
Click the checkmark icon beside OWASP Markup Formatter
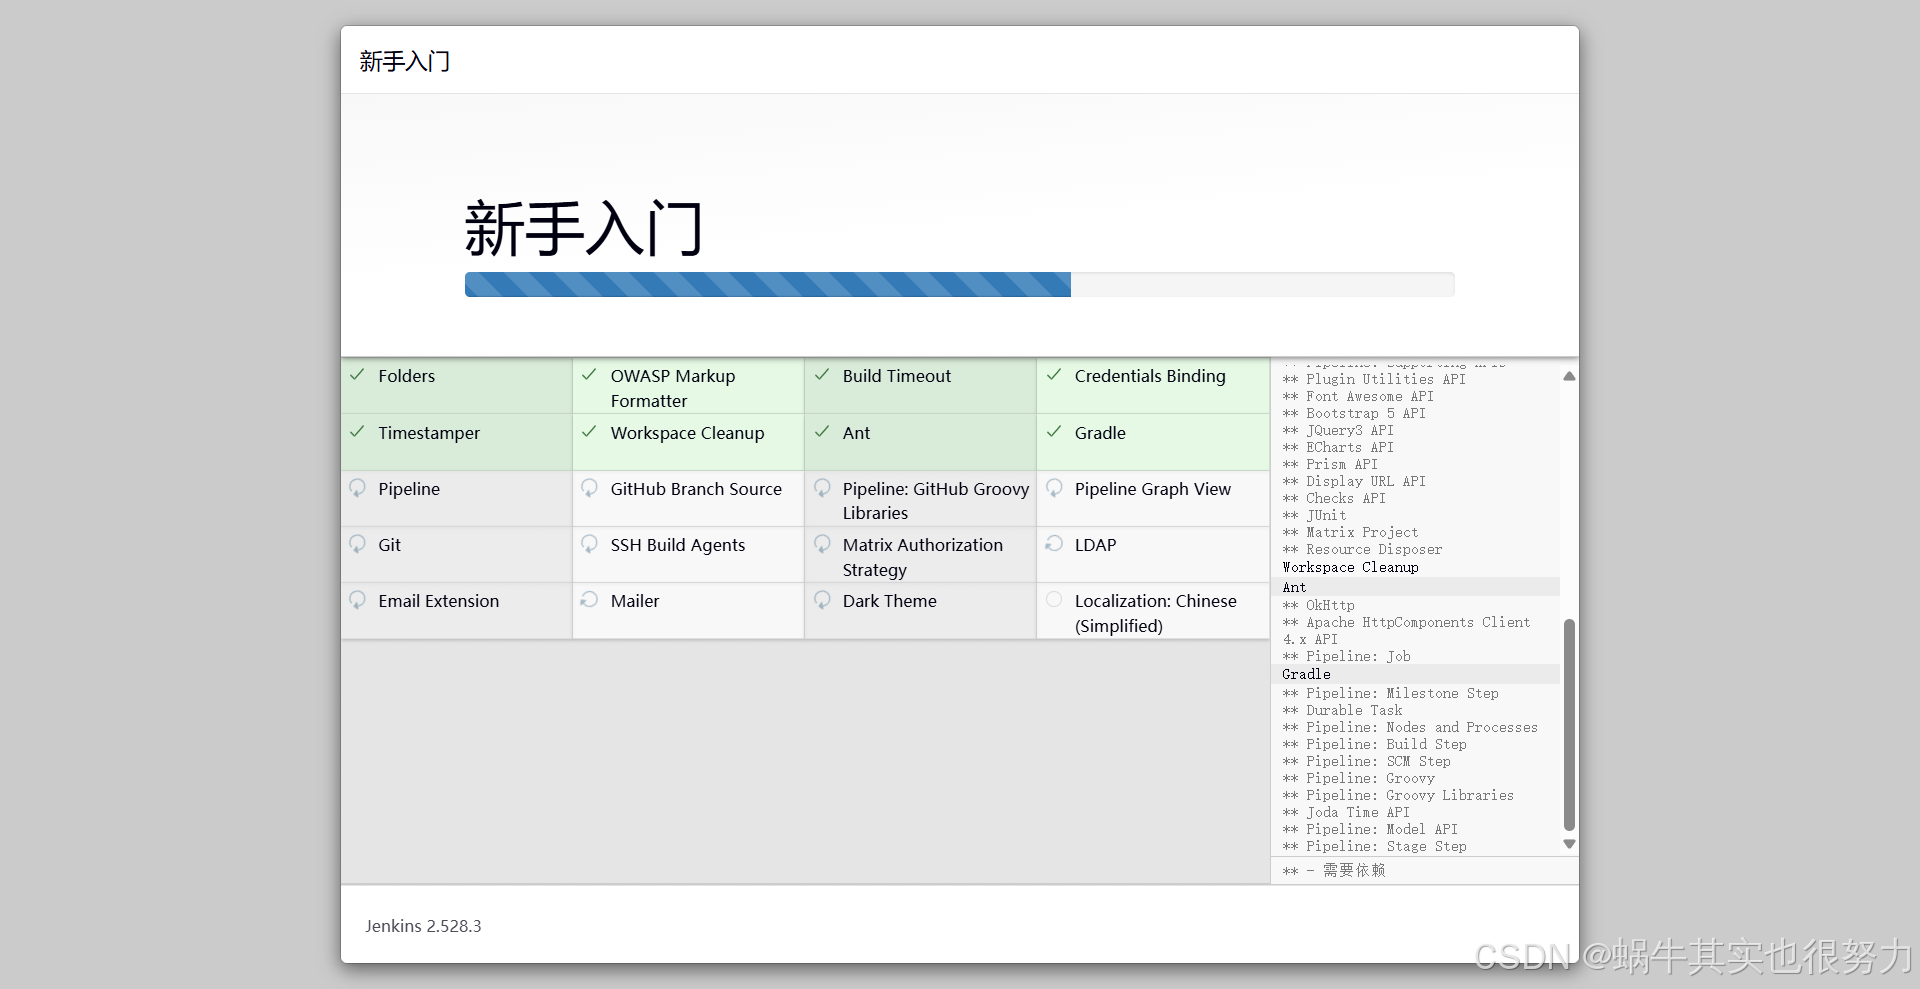pyautogui.click(x=589, y=375)
